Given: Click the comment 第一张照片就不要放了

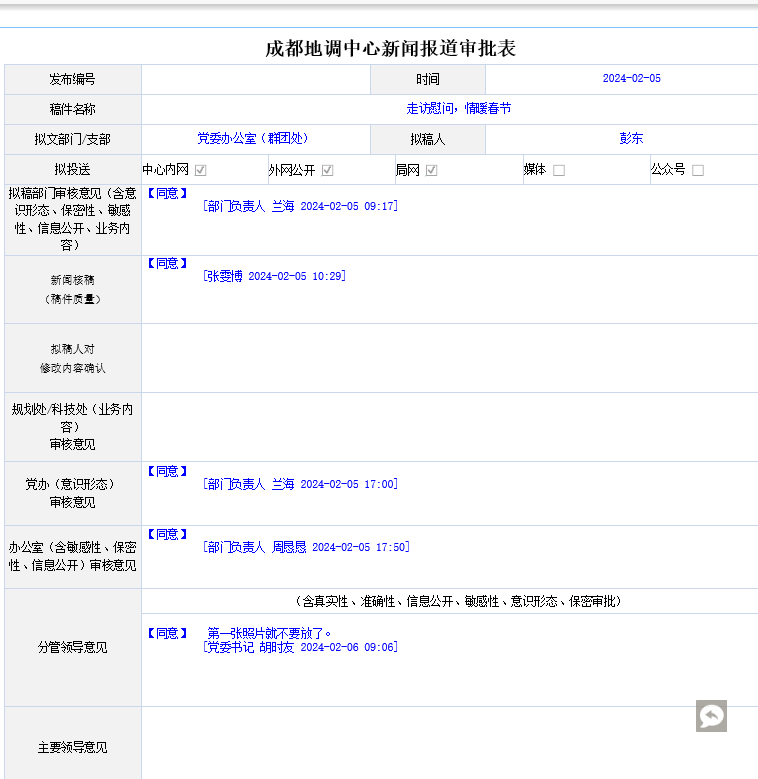Looking at the screenshot, I should (269, 633).
